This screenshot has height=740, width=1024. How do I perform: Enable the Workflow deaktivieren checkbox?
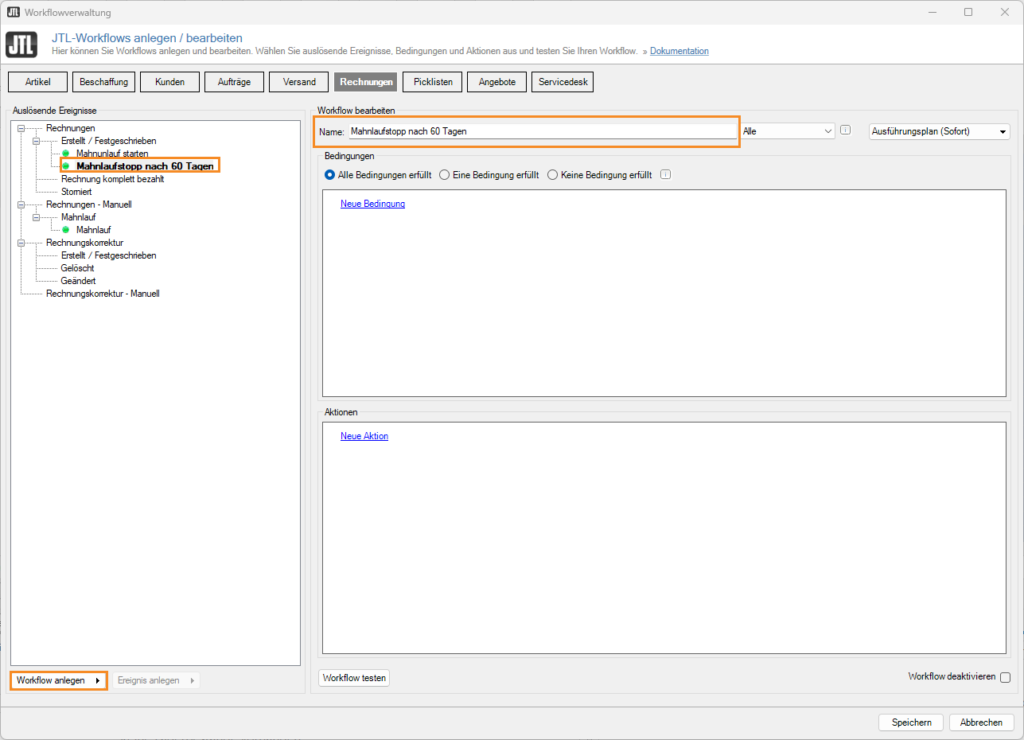[x=1004, y=677]
